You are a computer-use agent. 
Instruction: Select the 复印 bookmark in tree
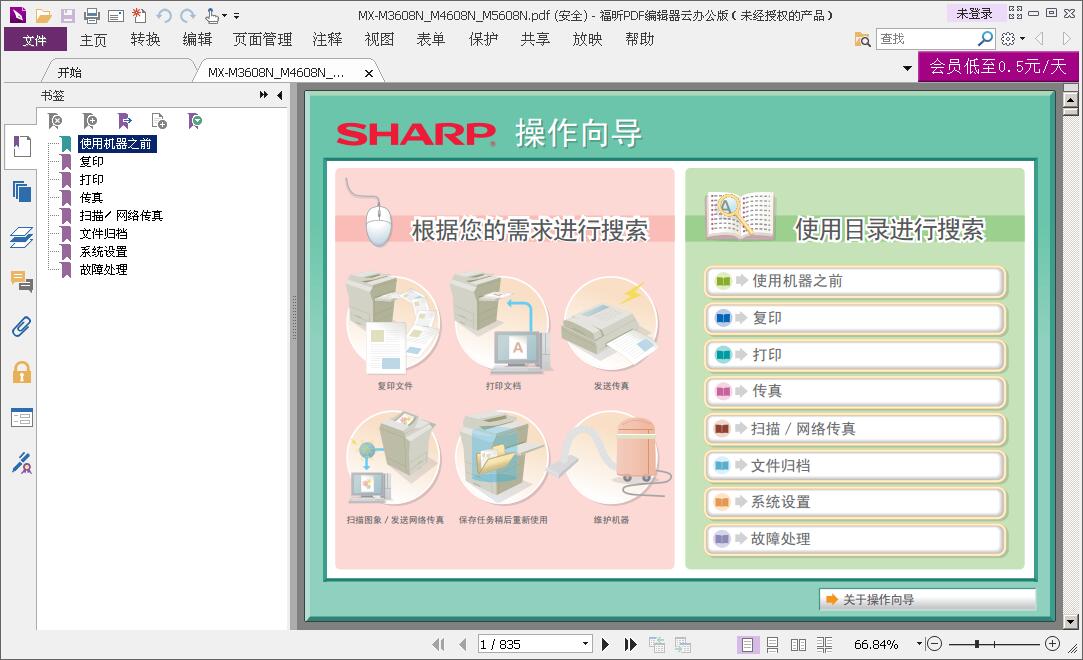point(92,162)
